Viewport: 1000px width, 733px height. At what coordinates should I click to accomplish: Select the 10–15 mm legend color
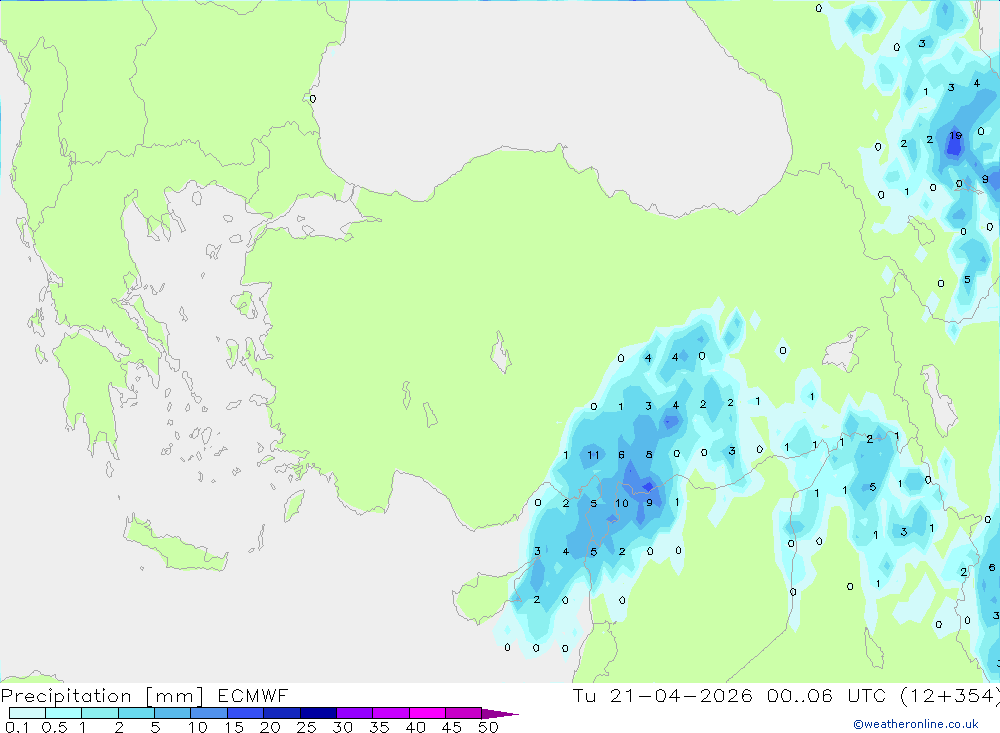pyautogui.click(x=209, y=713)
